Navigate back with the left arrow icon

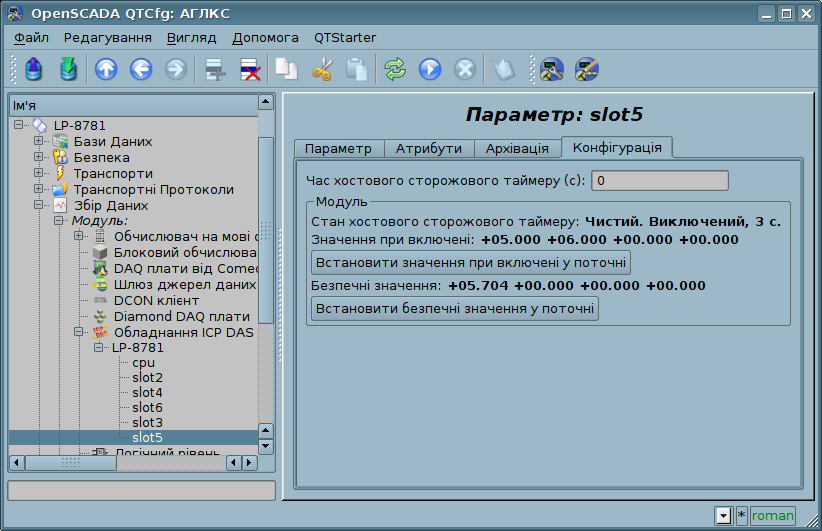click(x=141, y=70)
